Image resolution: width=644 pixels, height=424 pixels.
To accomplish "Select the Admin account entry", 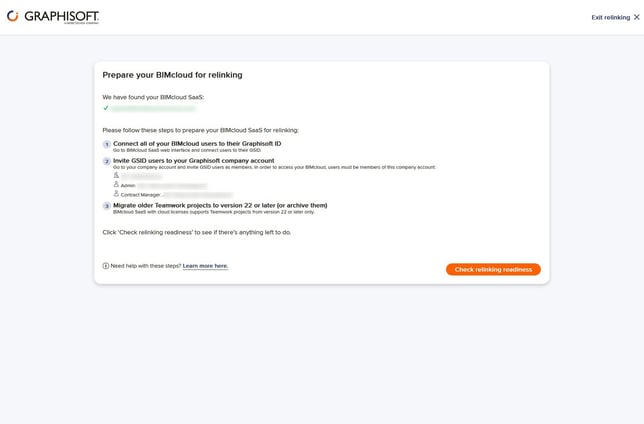I will coord(163,185).
